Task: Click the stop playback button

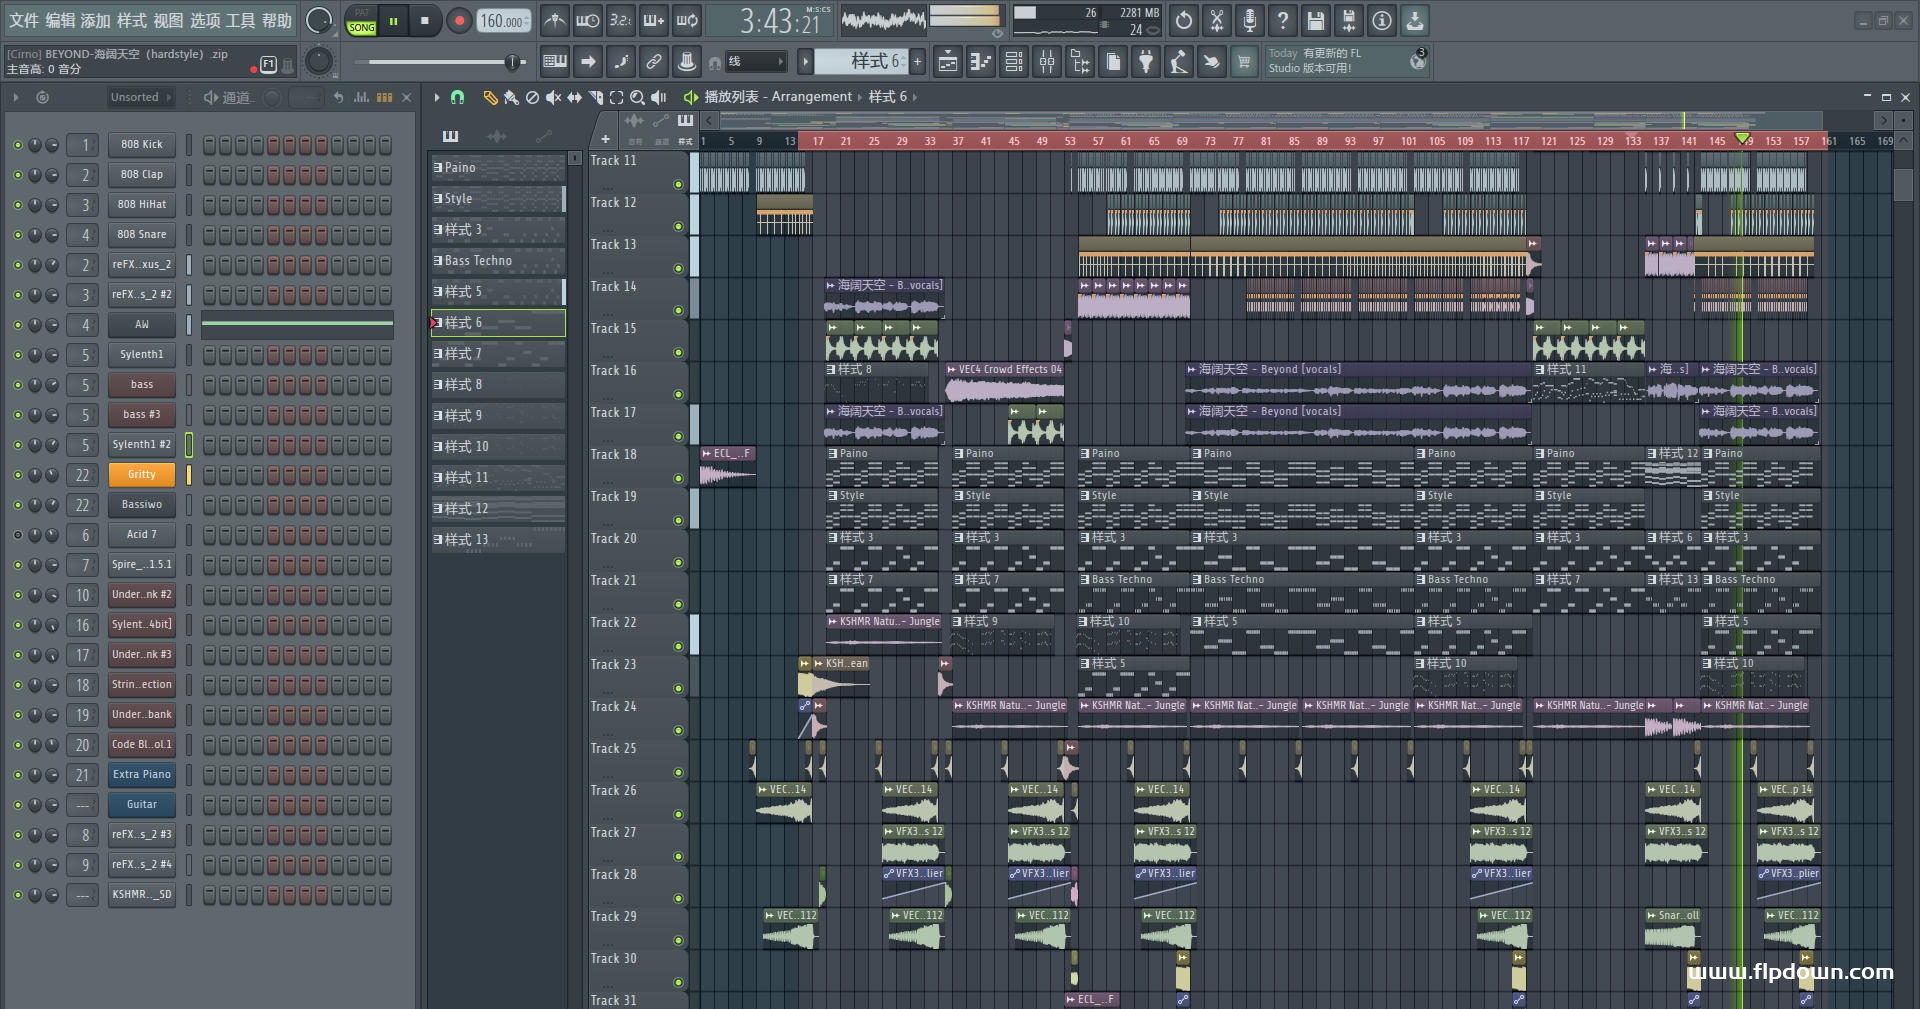Action: click(425, 21)
